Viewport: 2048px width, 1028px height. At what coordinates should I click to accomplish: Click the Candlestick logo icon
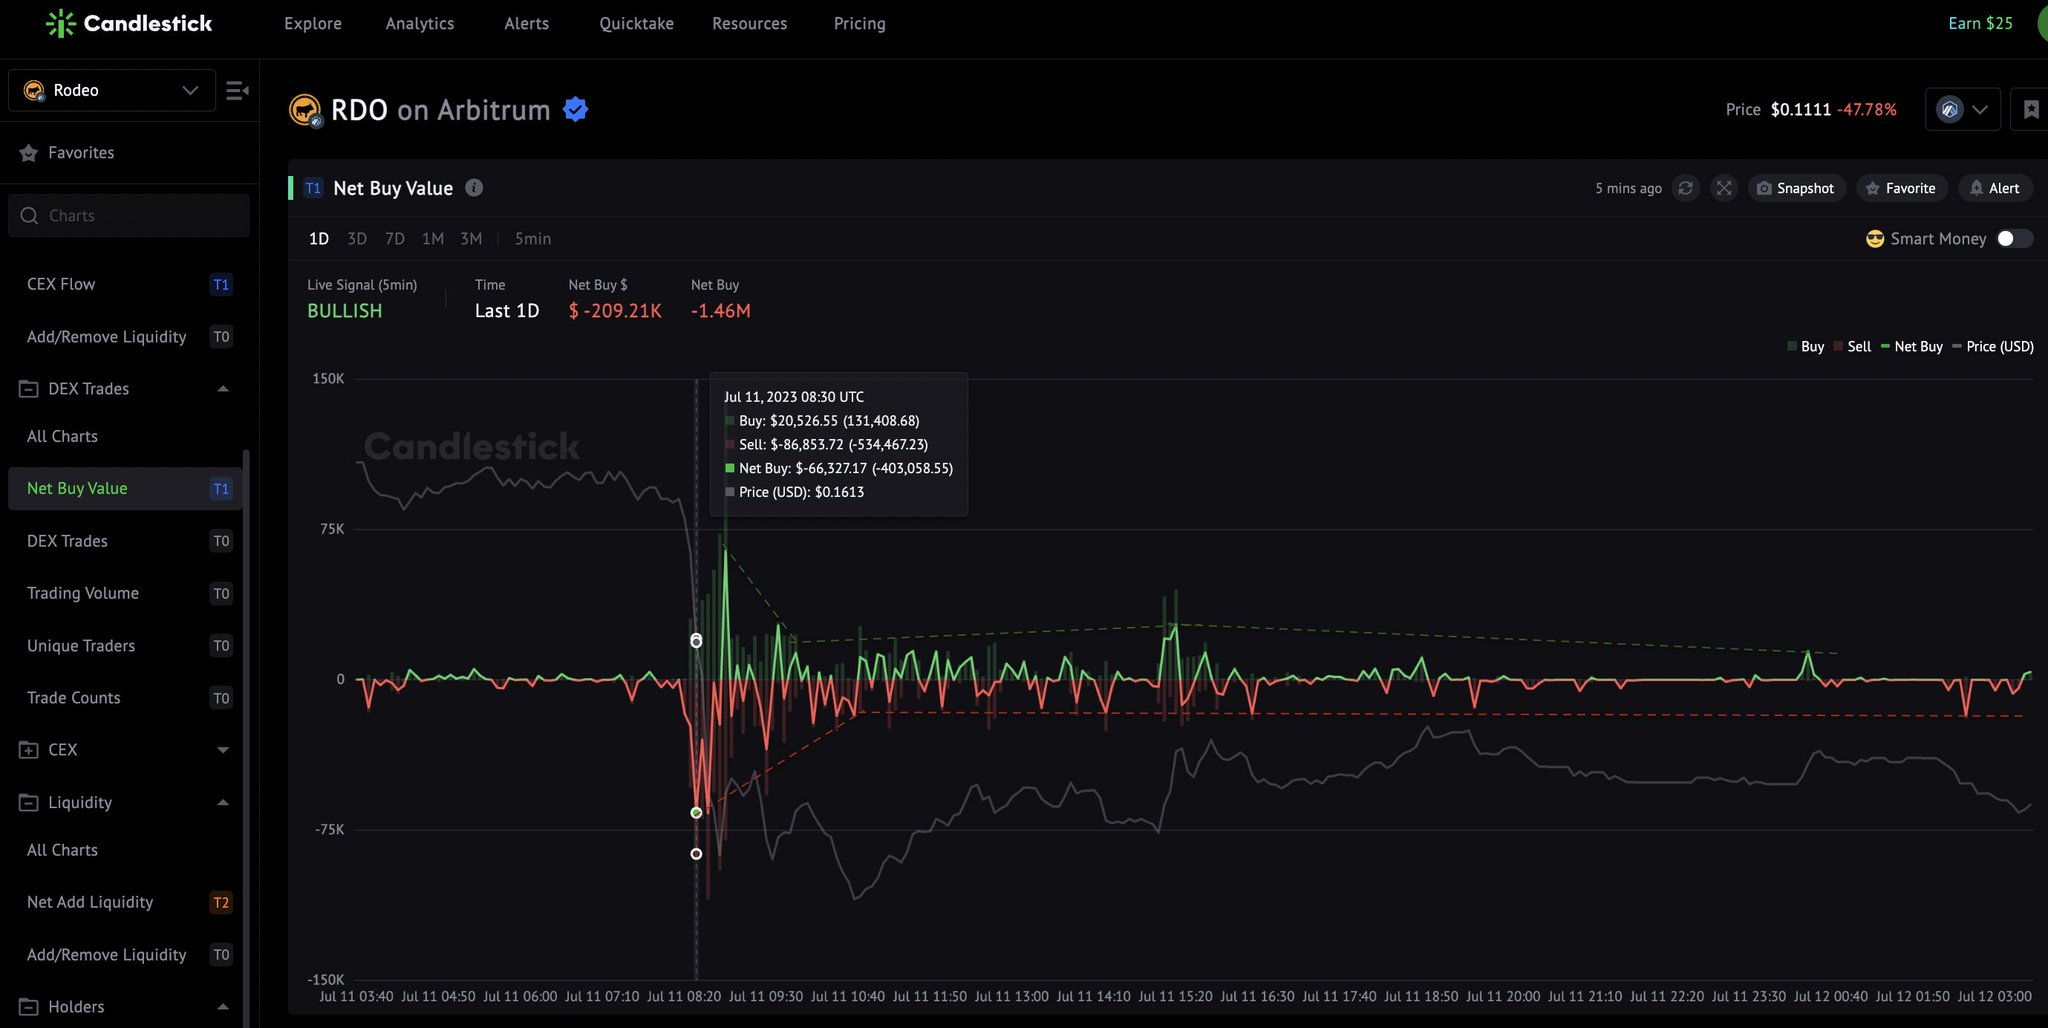pos(61,23)
